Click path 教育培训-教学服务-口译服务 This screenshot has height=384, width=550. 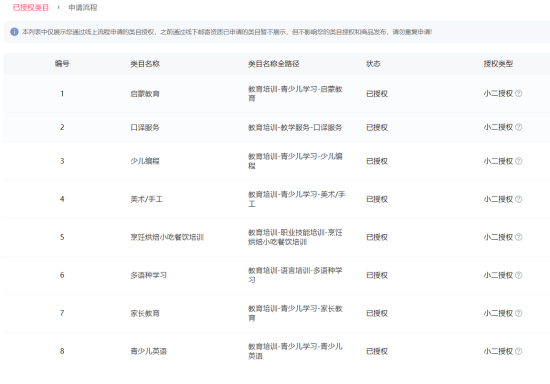[295, 127]
